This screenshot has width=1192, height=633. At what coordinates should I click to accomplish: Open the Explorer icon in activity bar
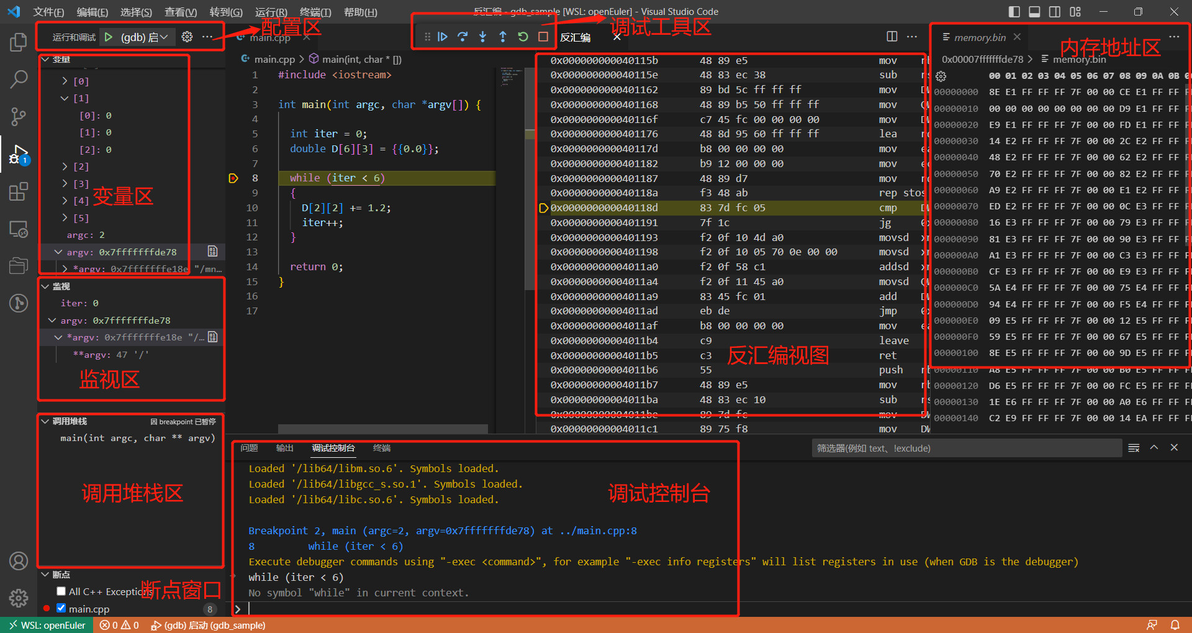18,42
